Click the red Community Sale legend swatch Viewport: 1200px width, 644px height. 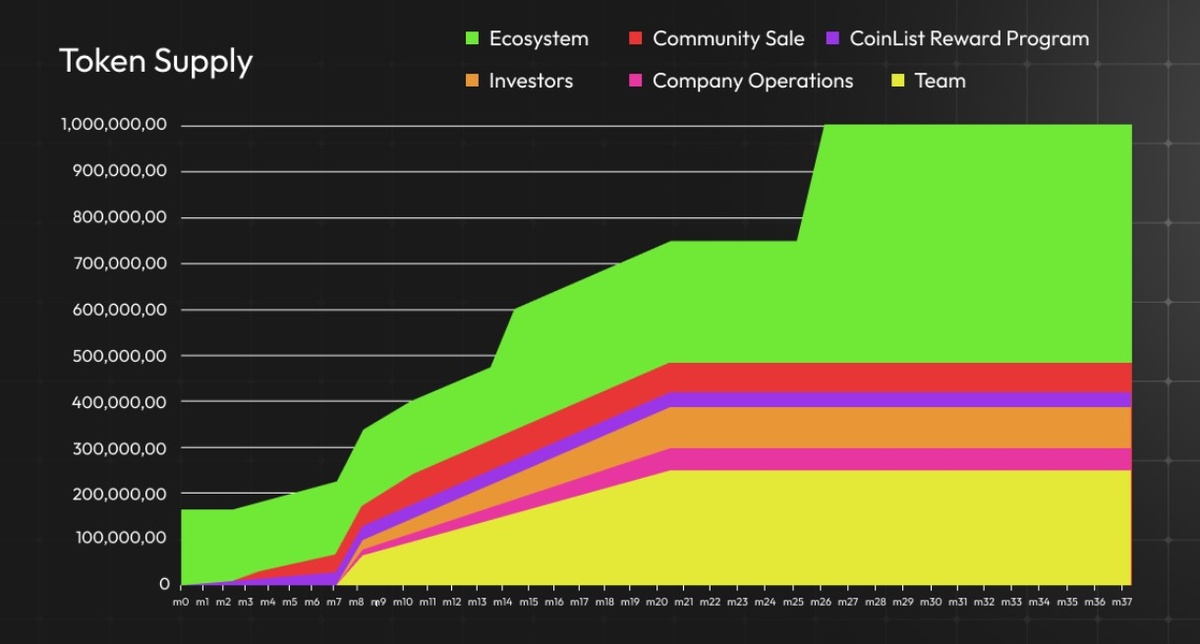[635, 39]
